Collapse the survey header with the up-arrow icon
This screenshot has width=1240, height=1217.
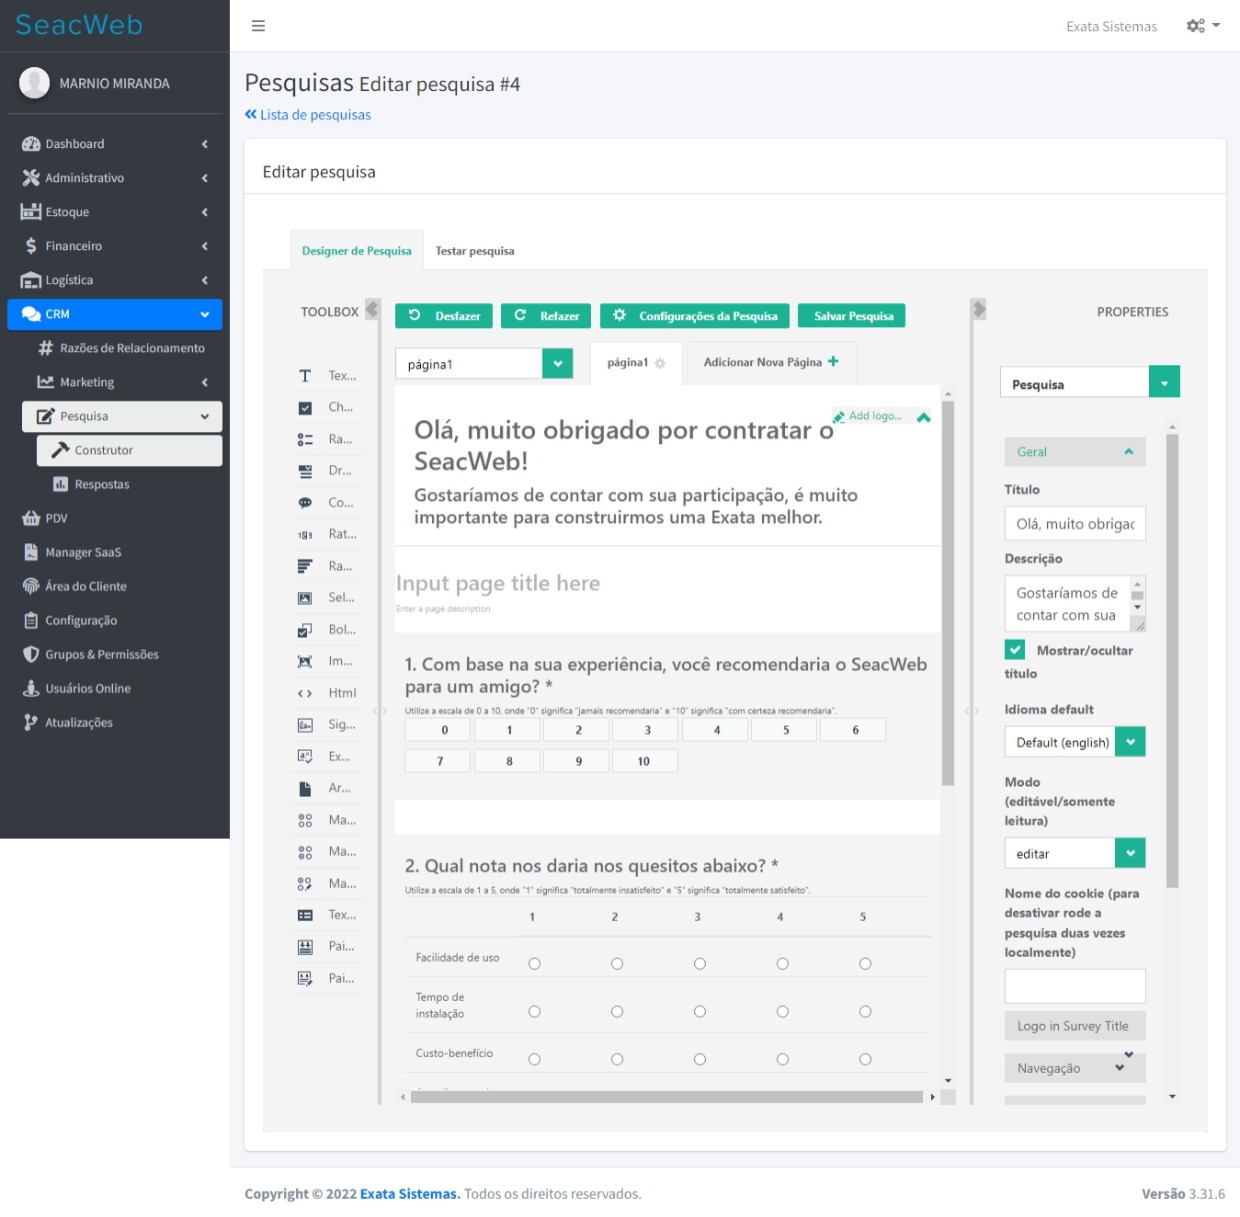pos(924,417)
